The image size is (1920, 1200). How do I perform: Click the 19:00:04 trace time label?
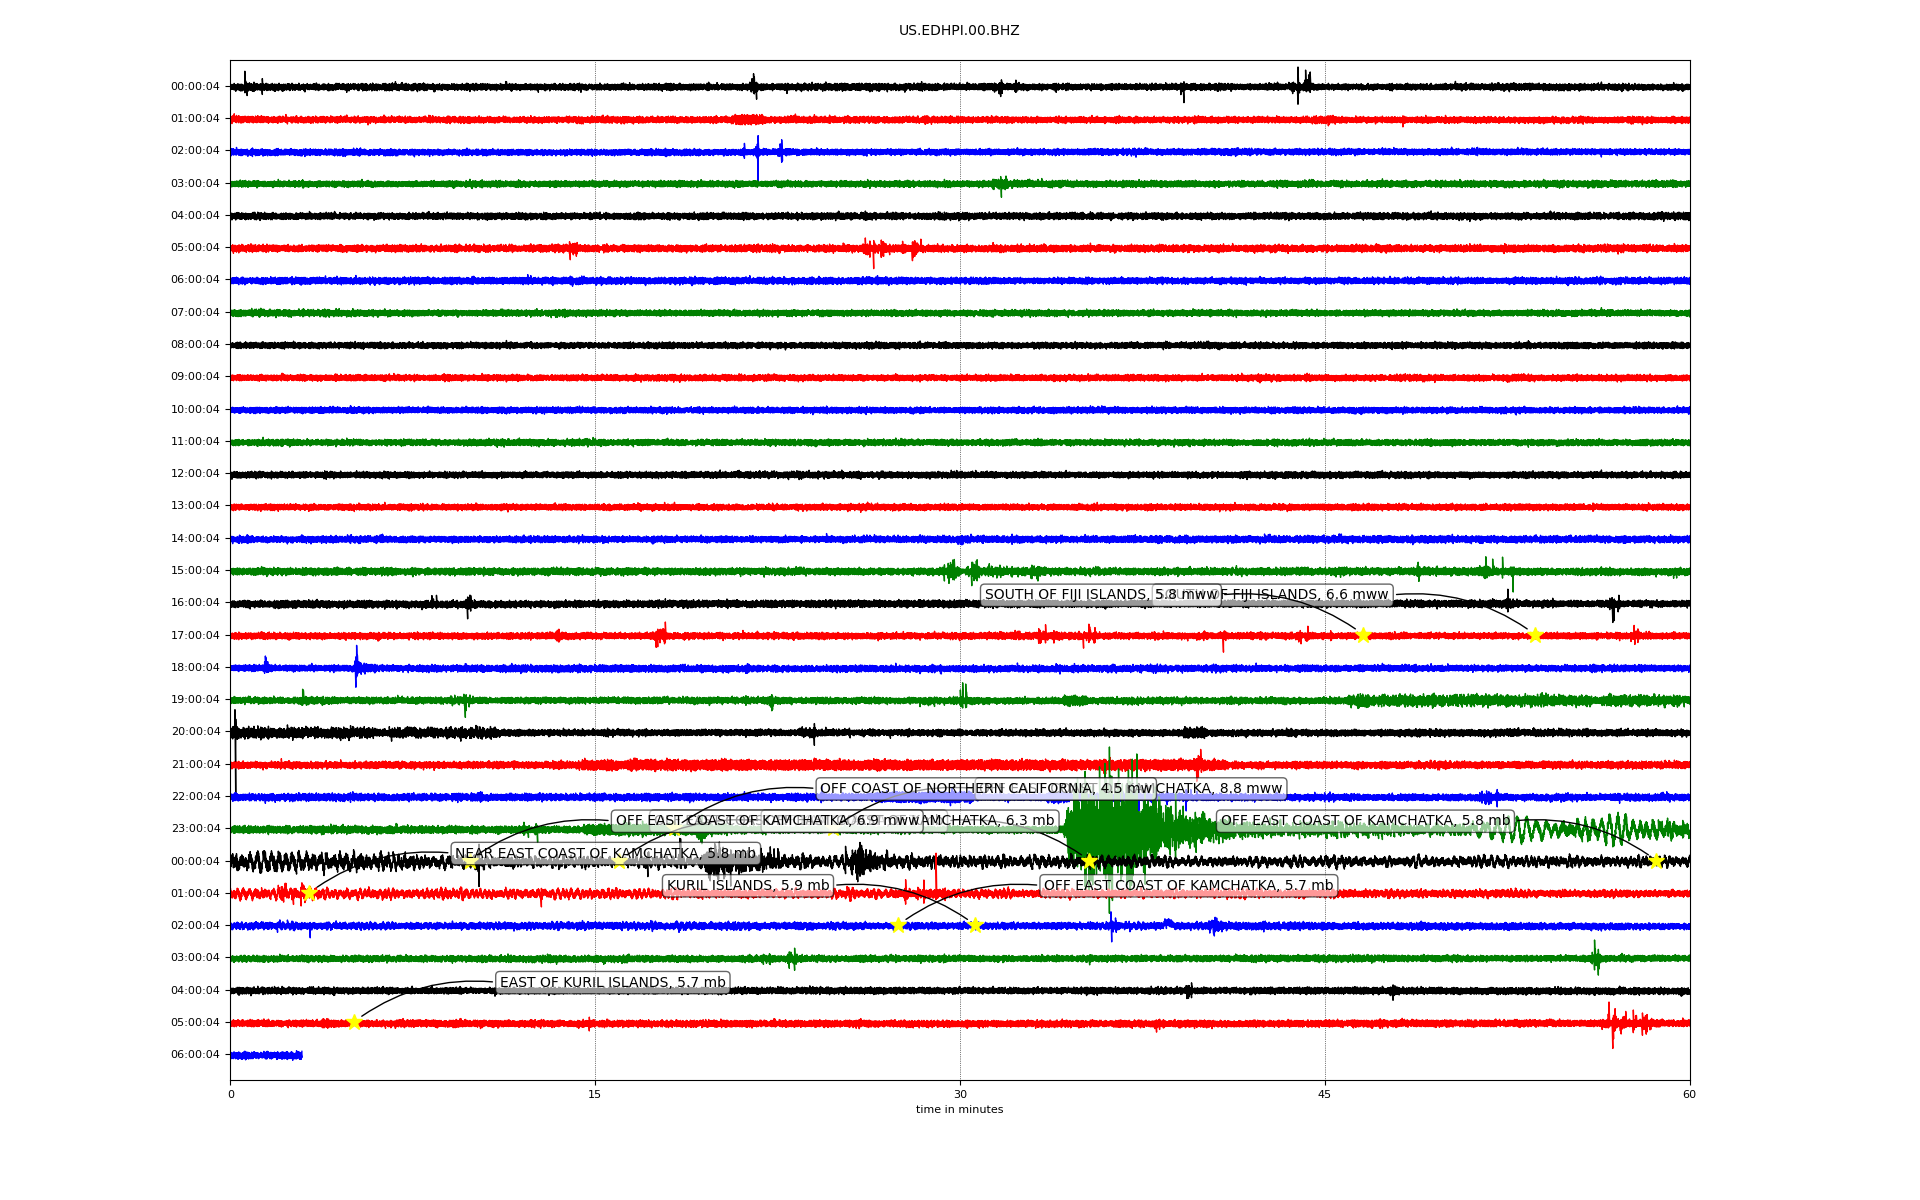[195, 700]
